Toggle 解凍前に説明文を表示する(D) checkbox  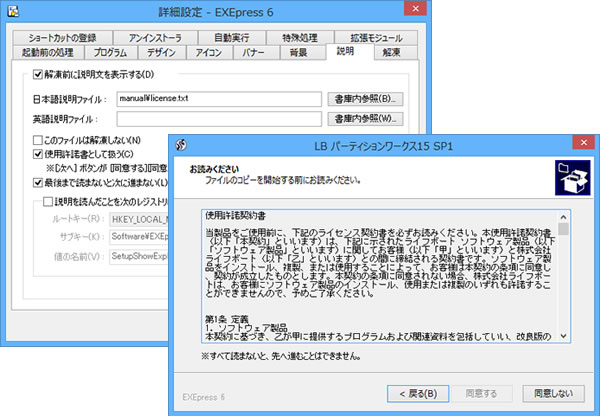point(38,74)
